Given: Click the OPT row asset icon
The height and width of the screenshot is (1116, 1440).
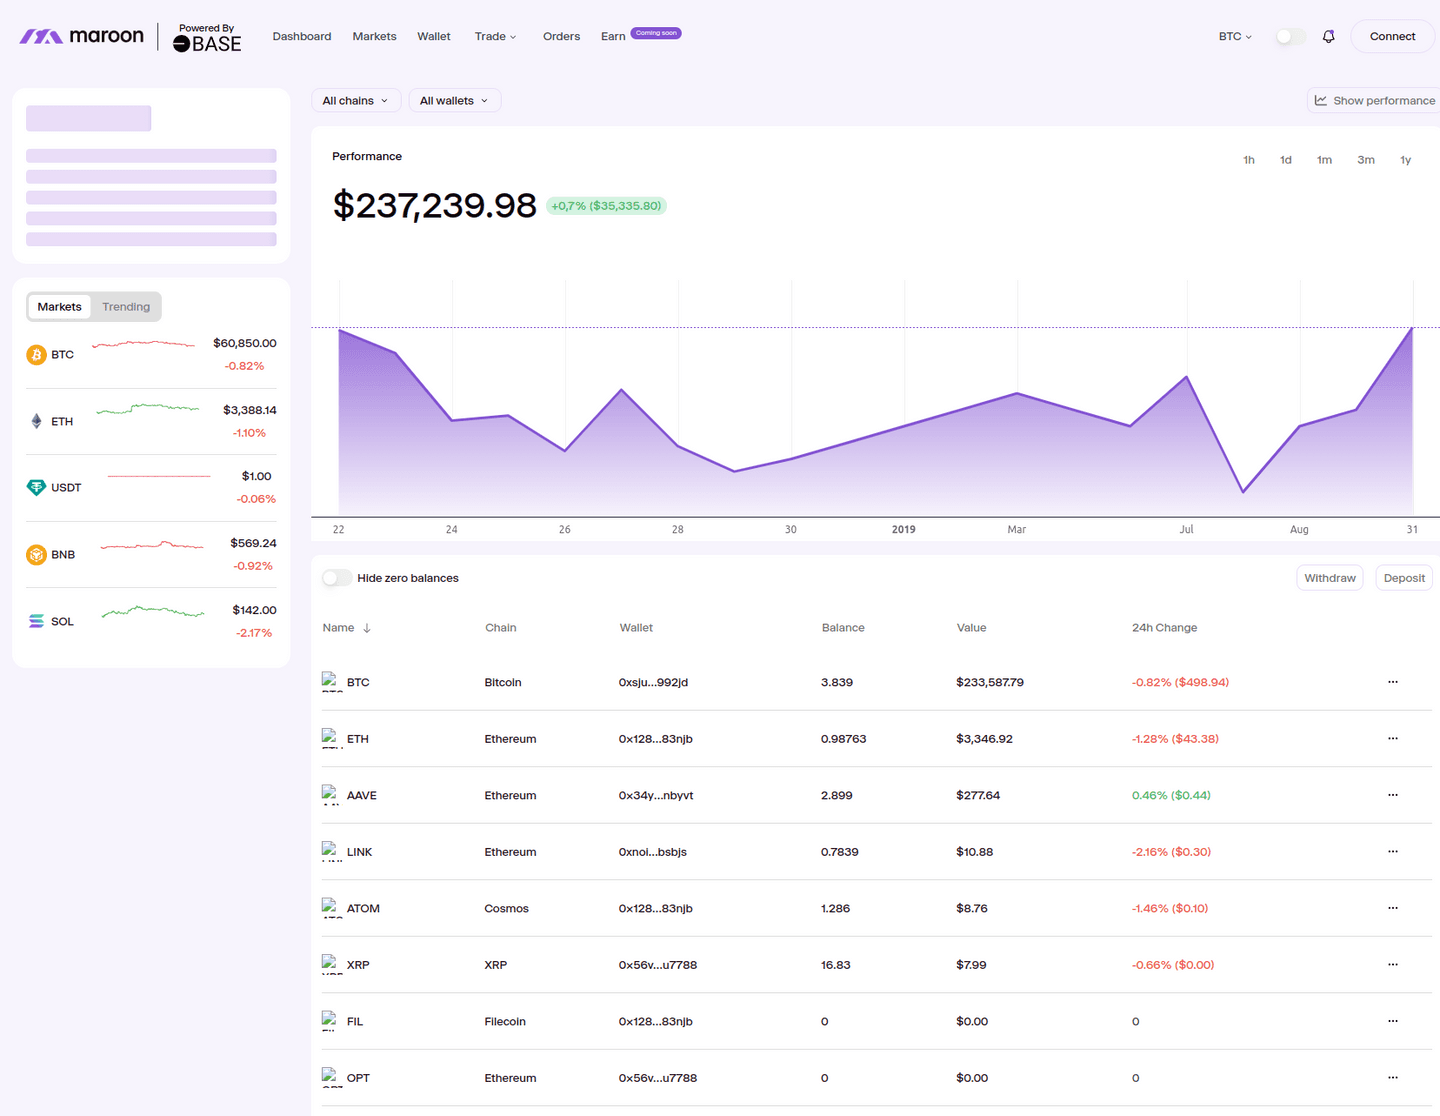Looking at the screenshot, I should pyautogui.click(x=331, y=1078).
